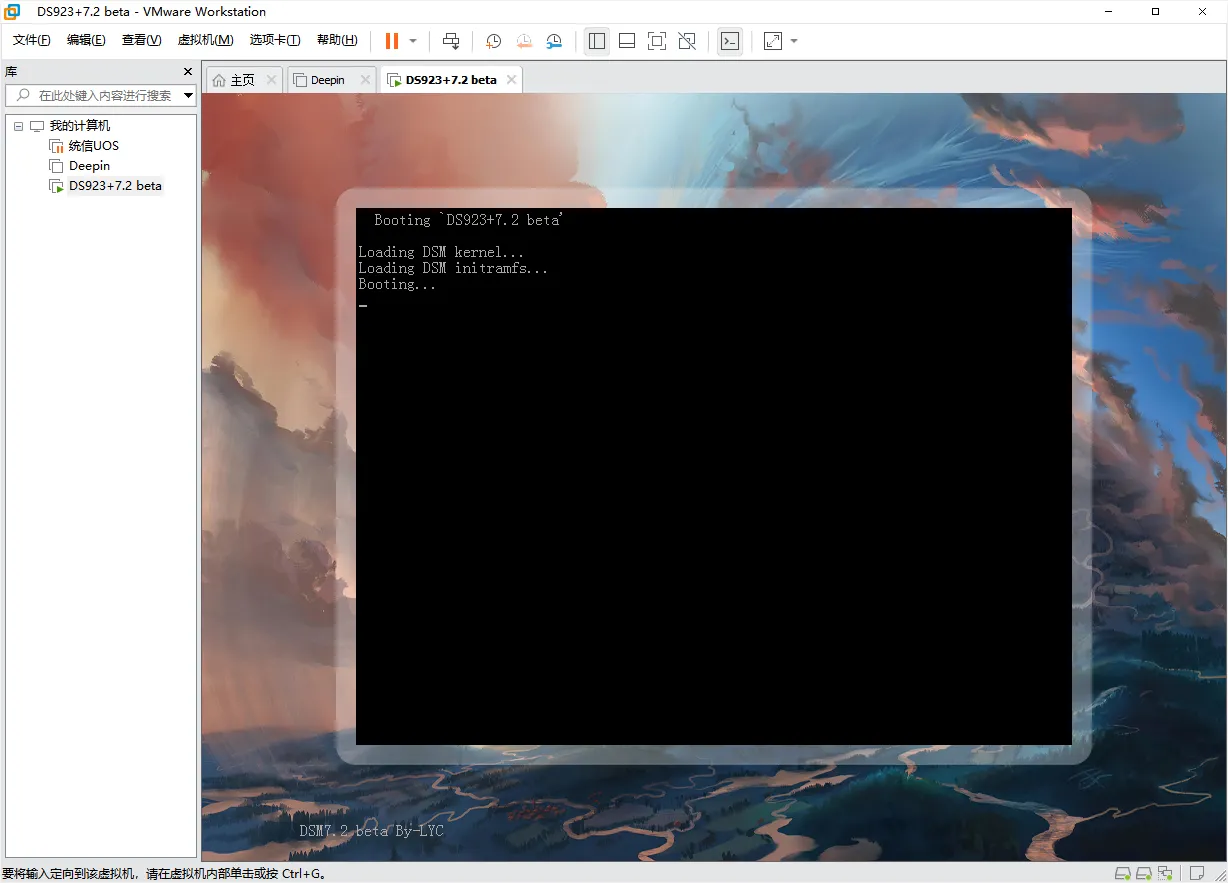Screen dimensions: 1228x883
Task: Revert the virtual machine to its snapshot
Action: 524,41
